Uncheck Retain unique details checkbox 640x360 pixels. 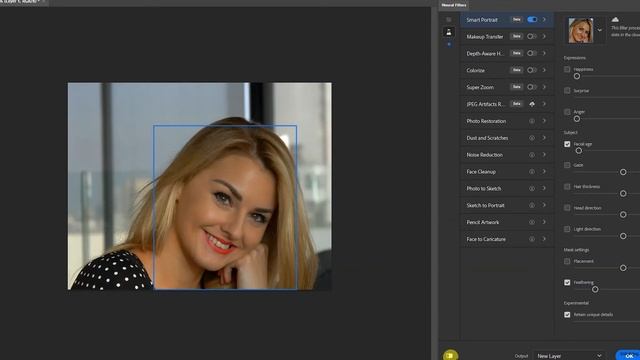[x=567, y=315]
